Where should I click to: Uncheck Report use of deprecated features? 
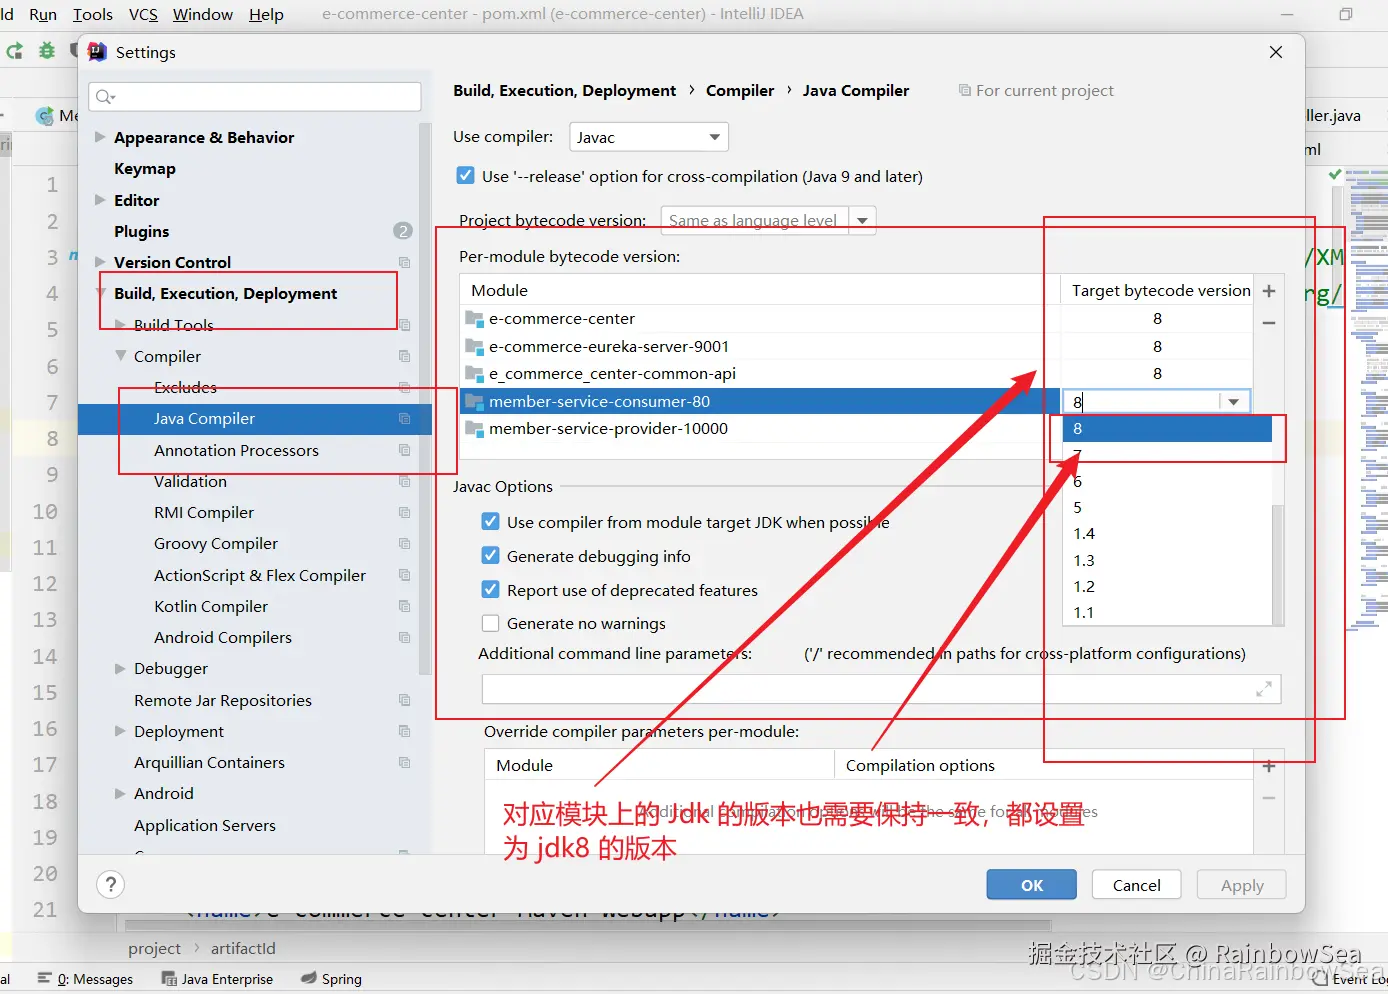pyautogui.click(x=491, y=590)
